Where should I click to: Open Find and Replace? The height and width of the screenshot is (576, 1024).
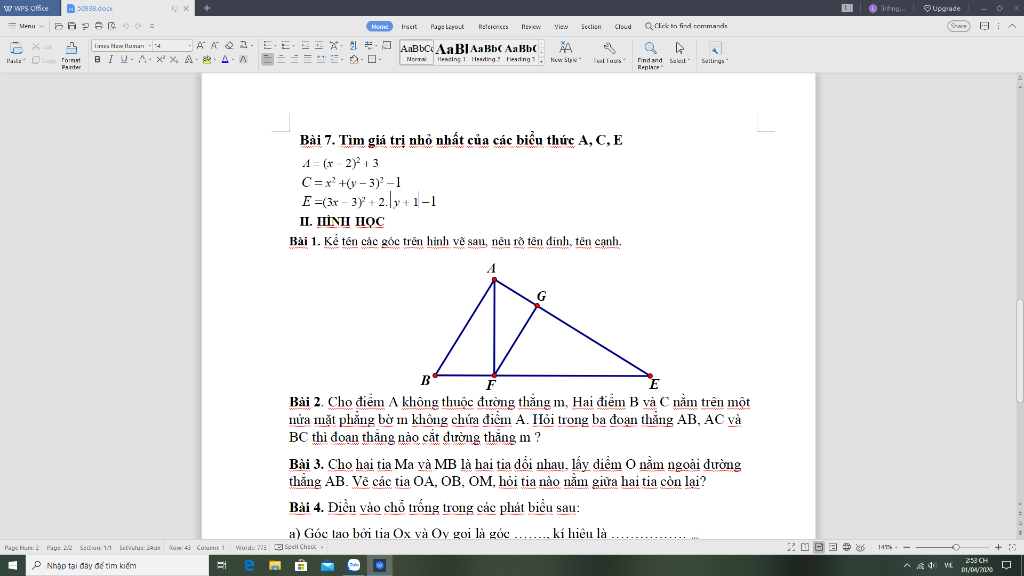[650, 55]
